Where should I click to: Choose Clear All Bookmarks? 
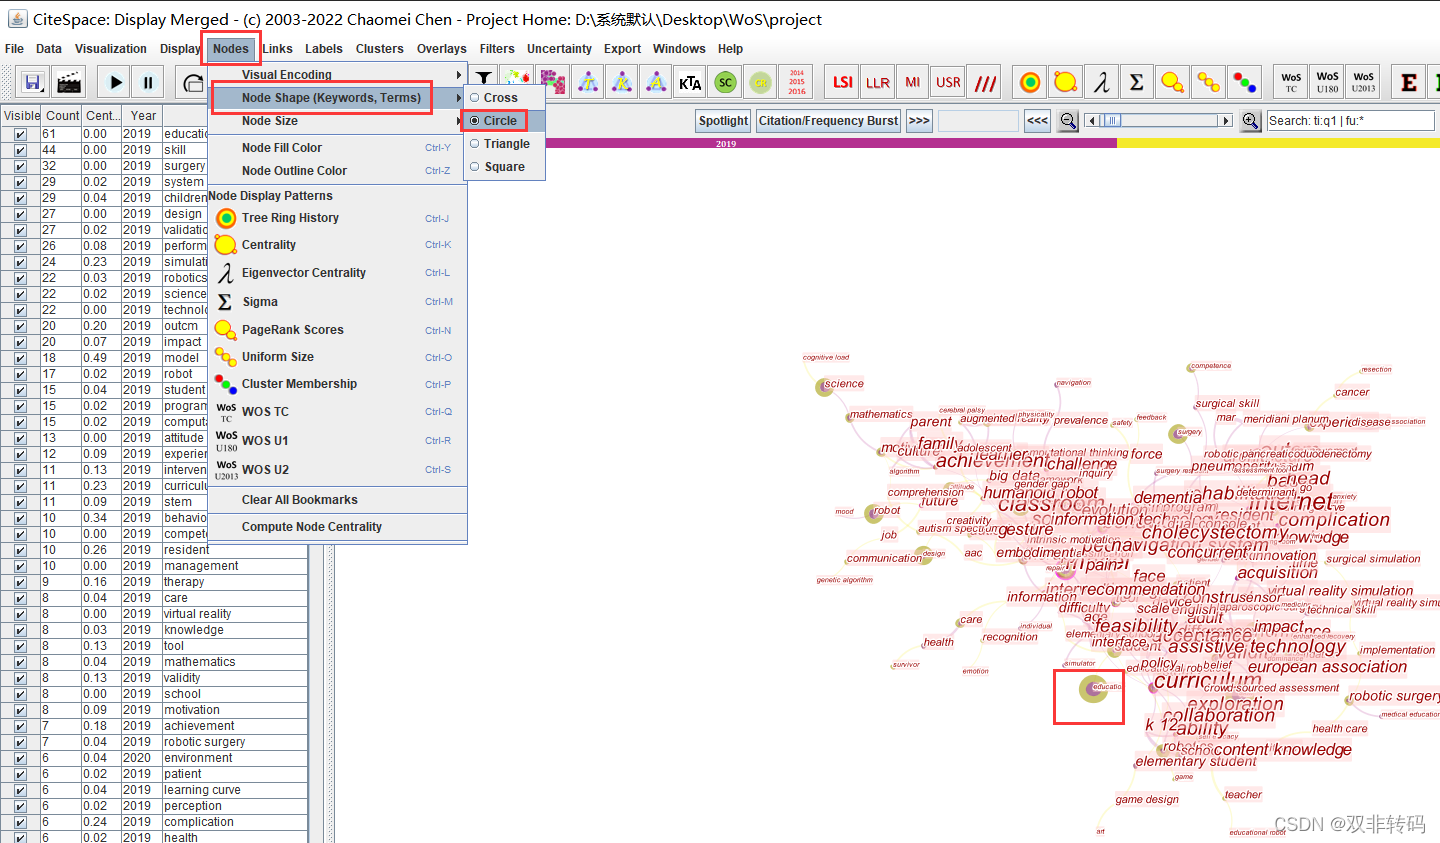338,500
